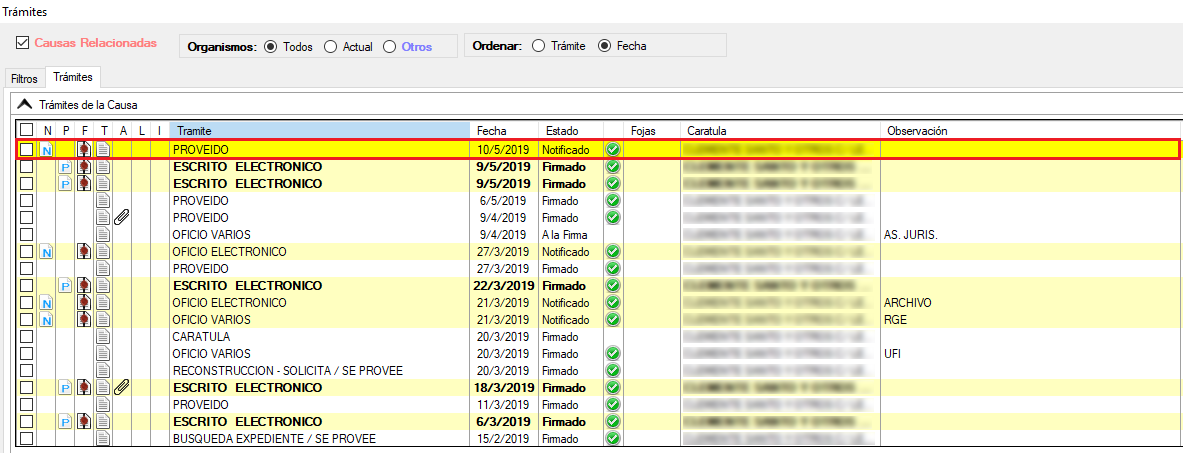
Task: Open the document text icon on the CARATULA row
Action: tap(103, 337)
